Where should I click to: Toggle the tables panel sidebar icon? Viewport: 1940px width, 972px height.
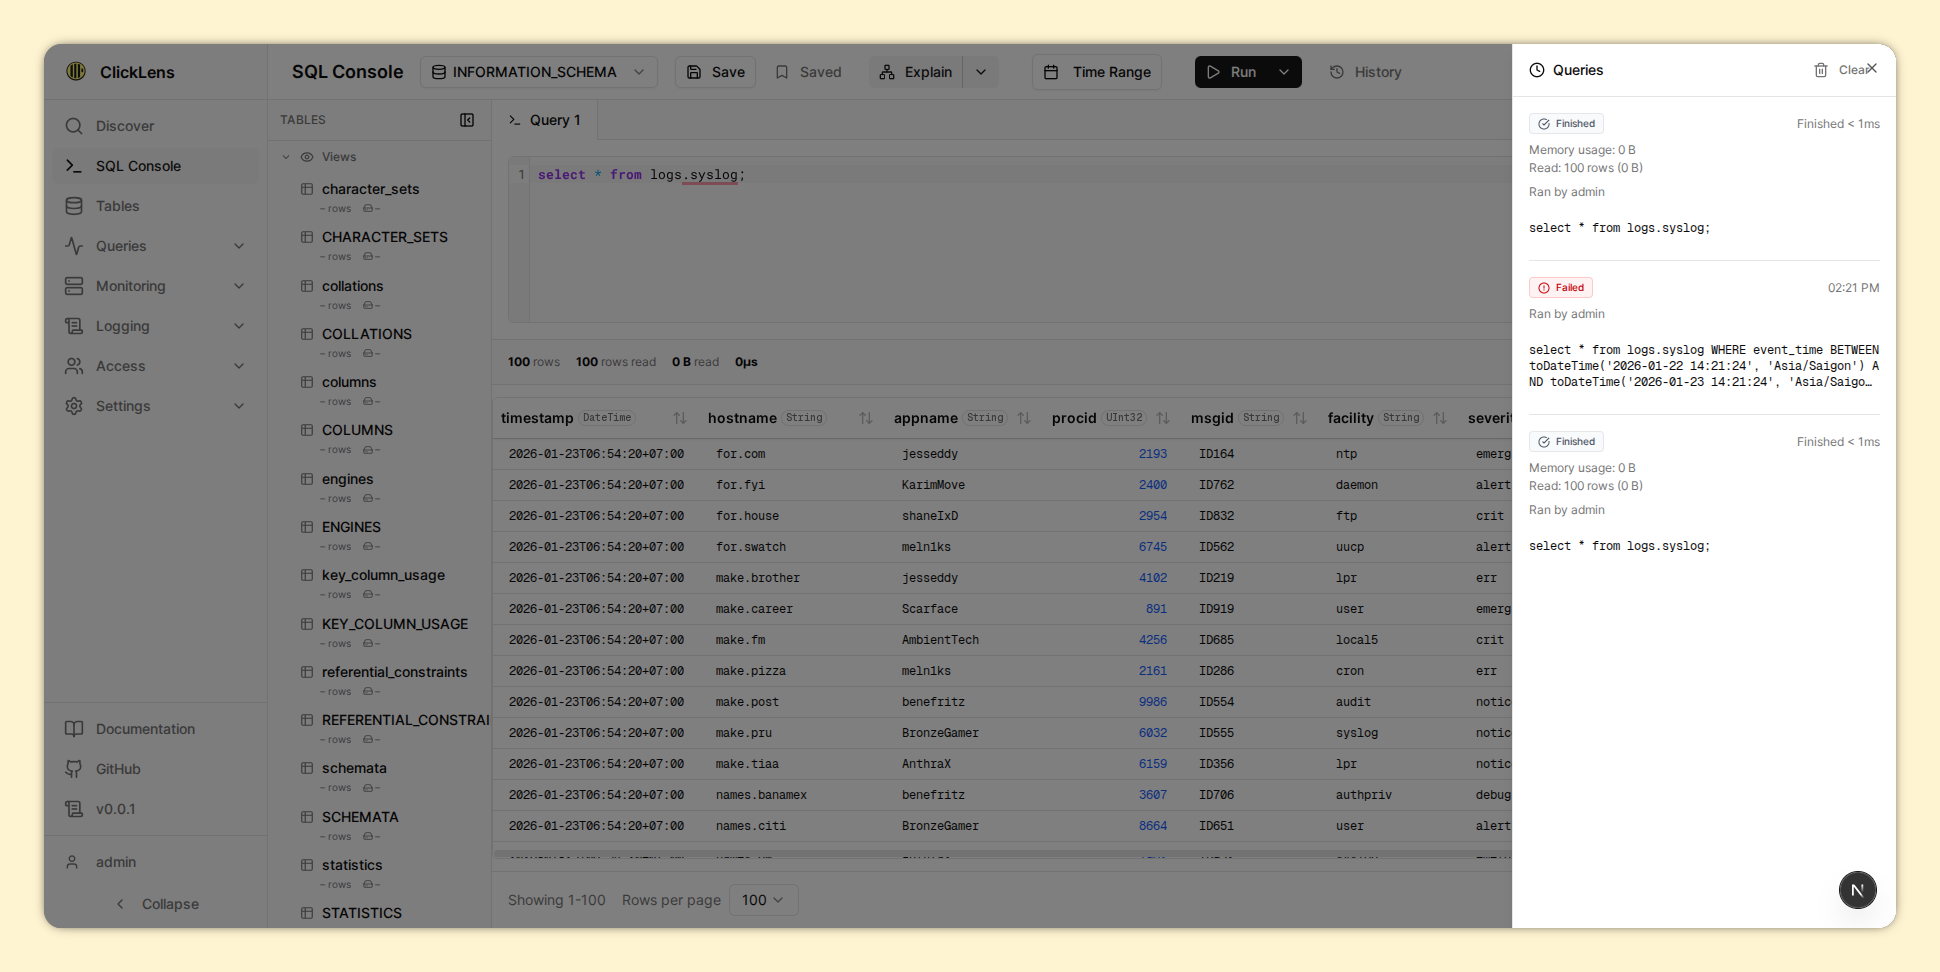pyautogui.click(x=467, y=120)
